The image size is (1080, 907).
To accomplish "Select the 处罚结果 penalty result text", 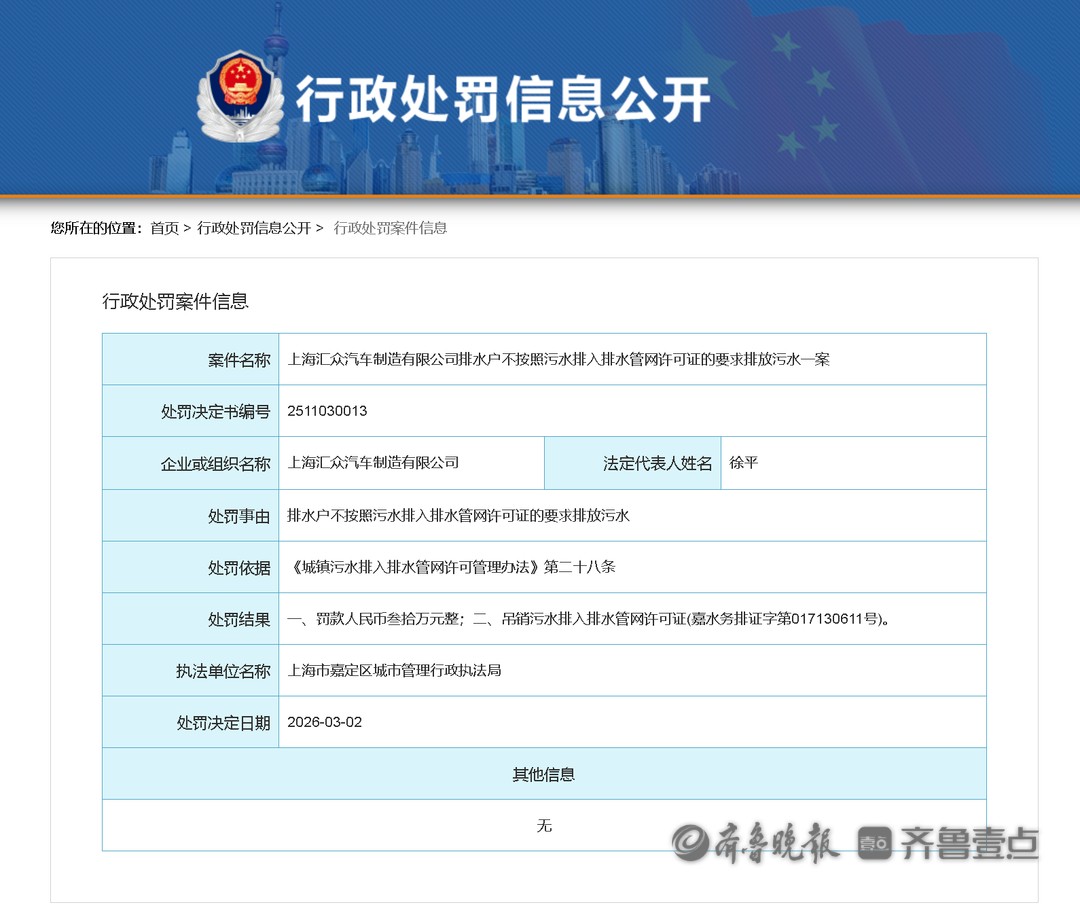I will pyautogui.click(x=588, y=619).
